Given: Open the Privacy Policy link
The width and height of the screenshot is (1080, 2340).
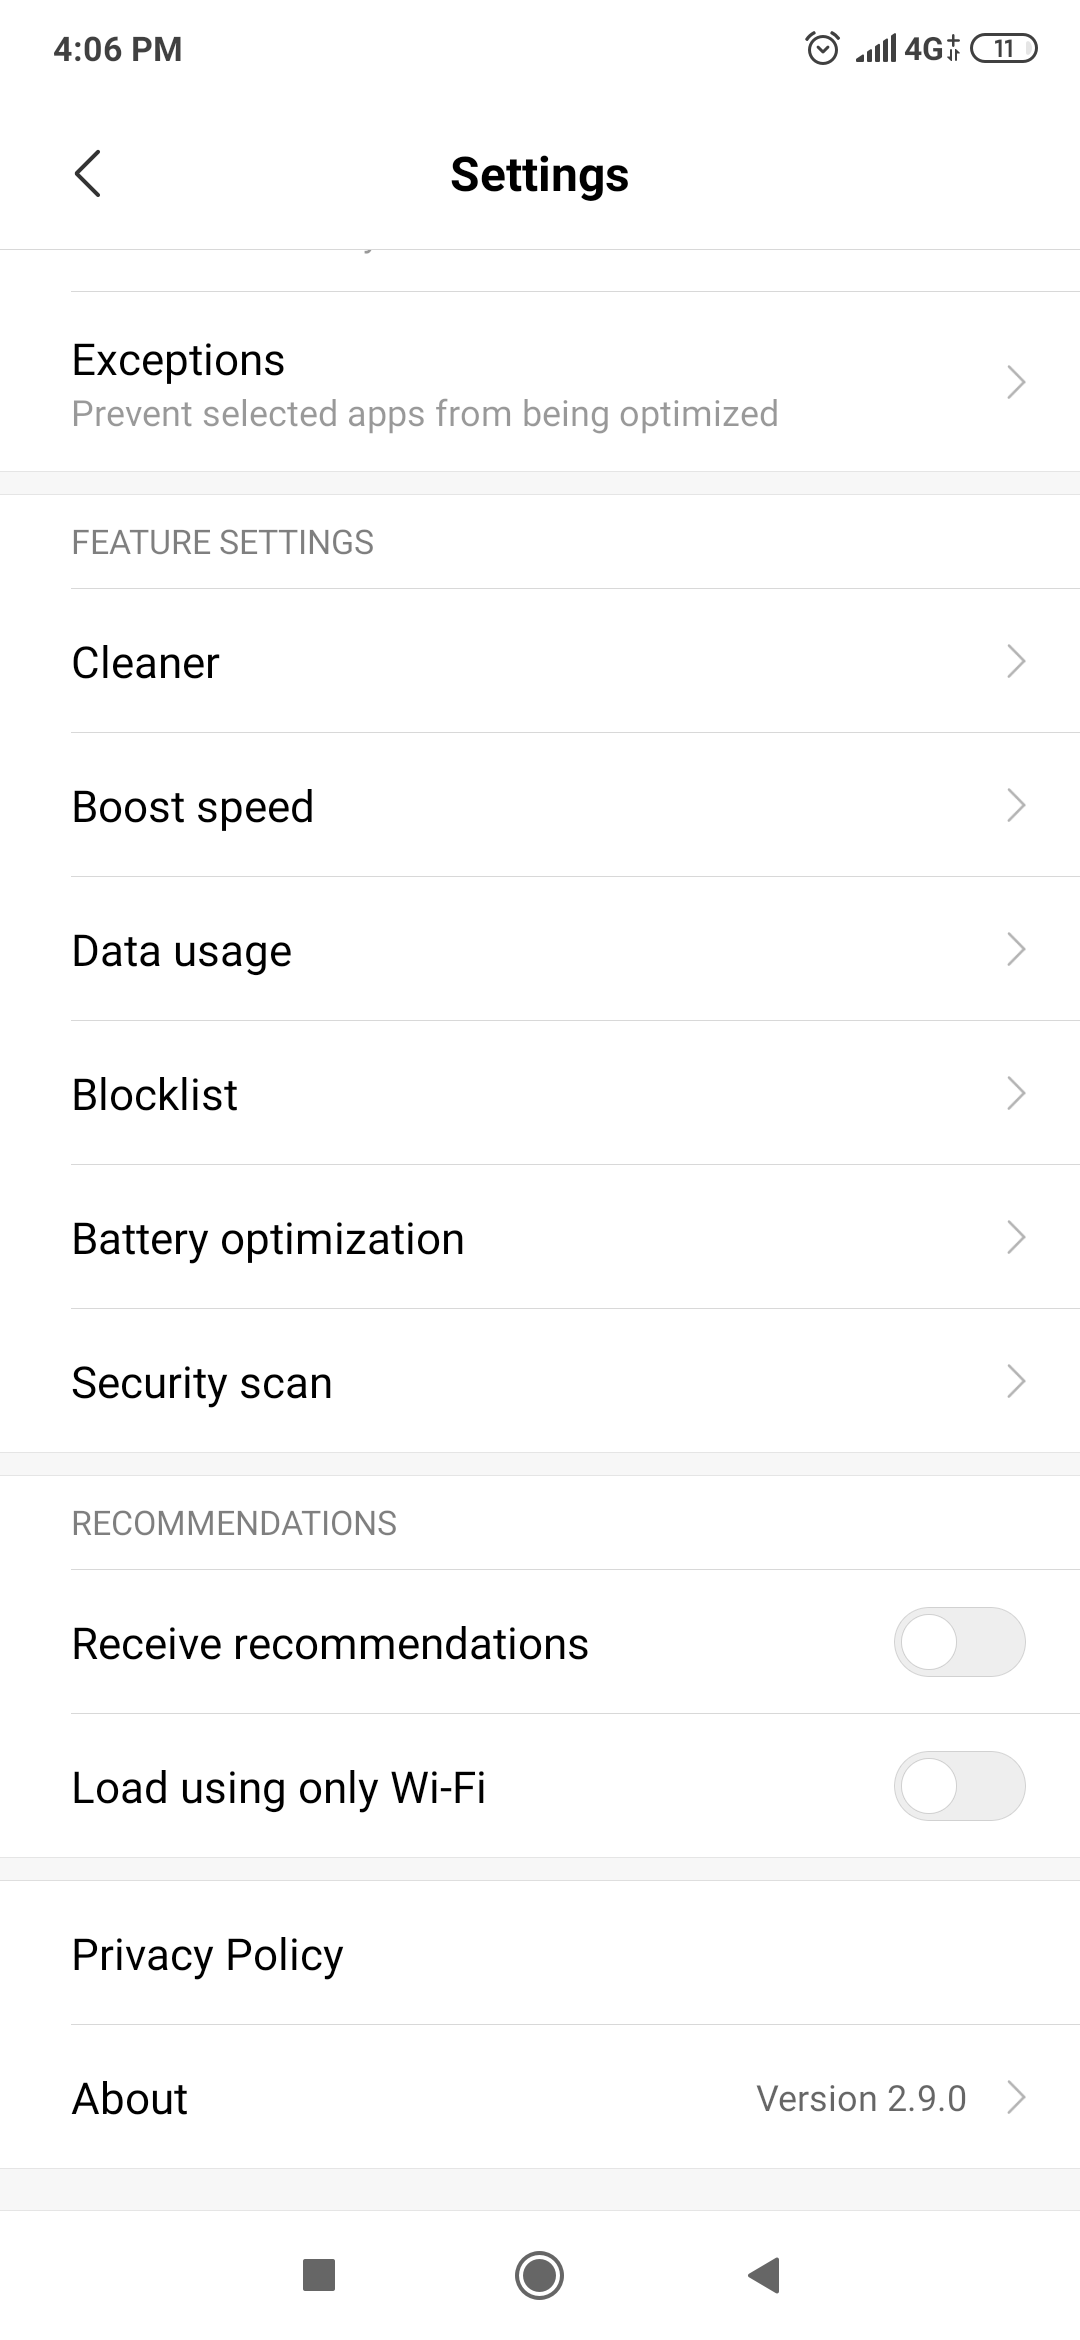Looking at the screenshot, I should [540, 1953].
